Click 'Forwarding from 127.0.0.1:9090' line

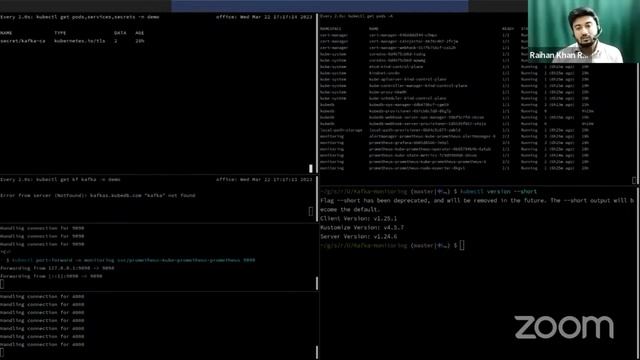[x=57, y=268]
